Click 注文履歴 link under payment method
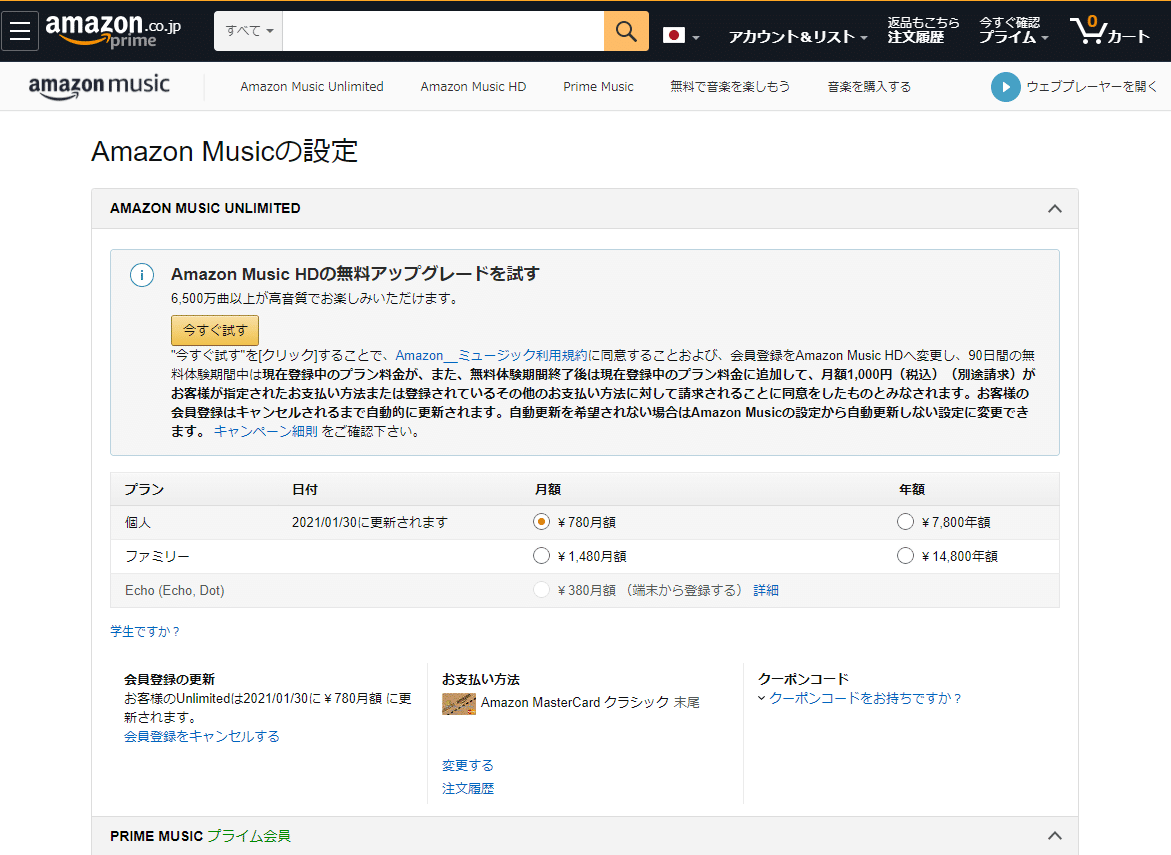This screenshot has height=855, width=1171. pyautogui.click(x=468, y=789)
